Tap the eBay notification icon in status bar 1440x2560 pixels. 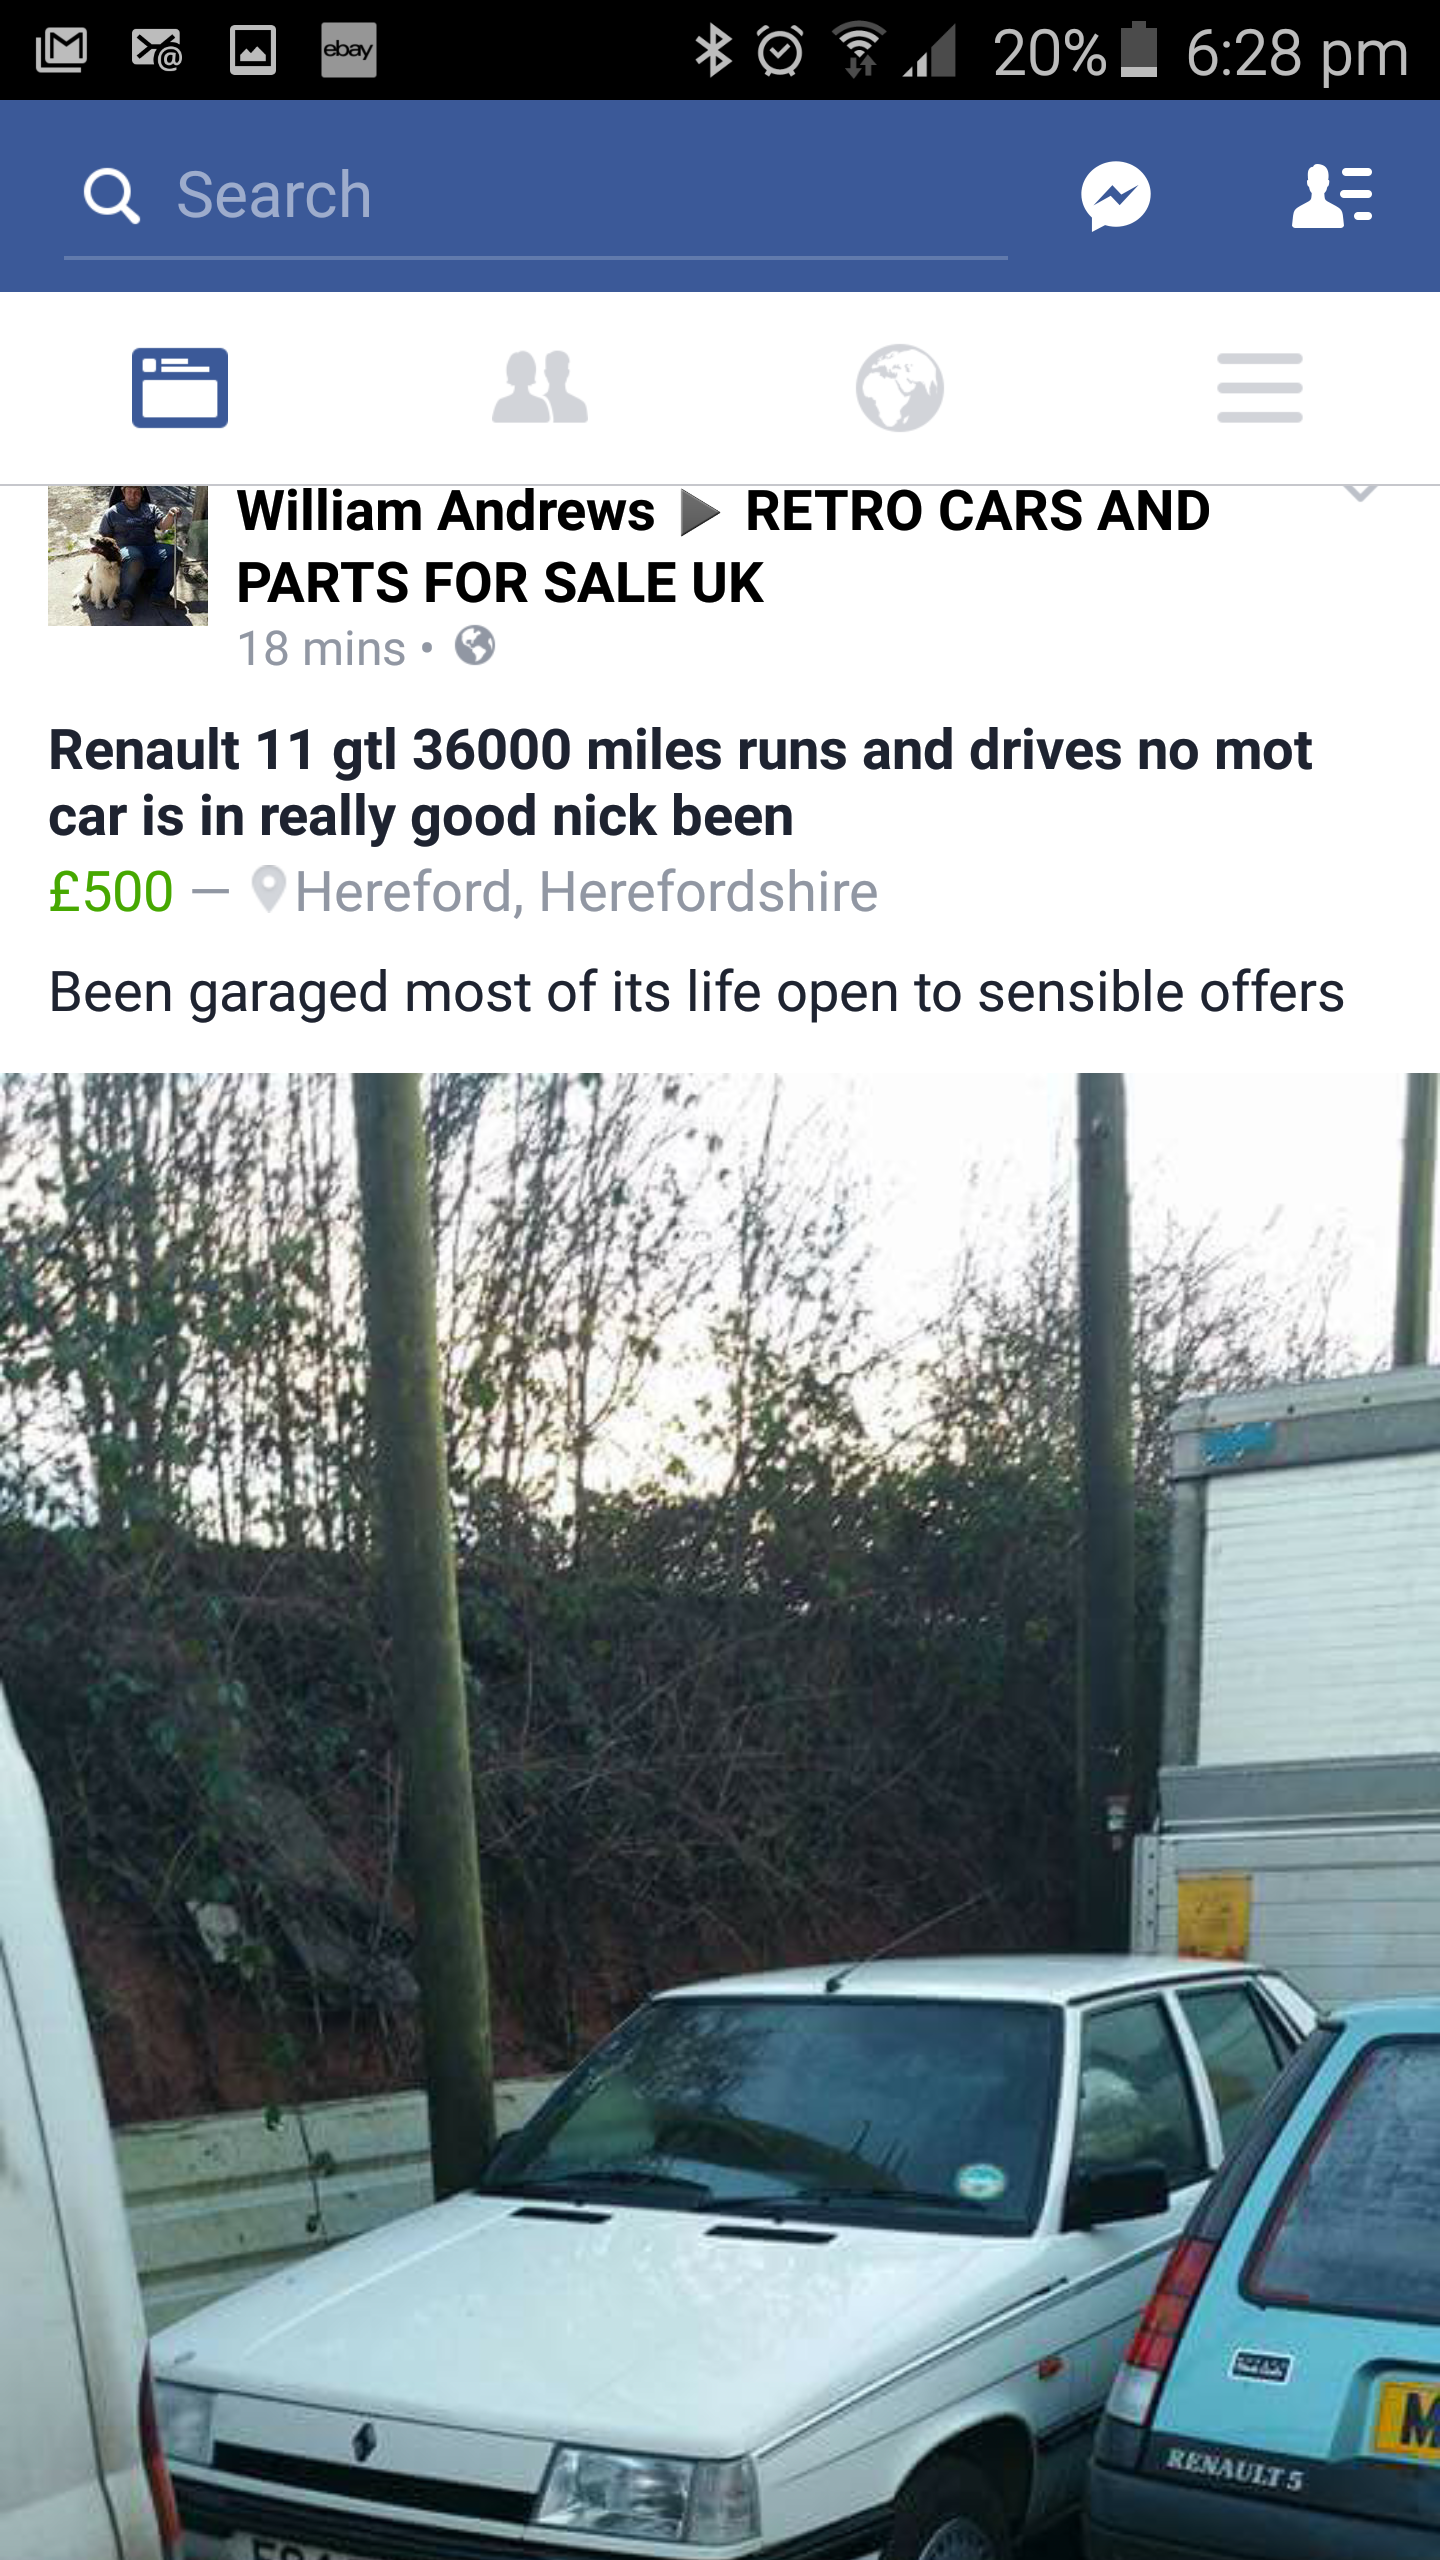pyautogui.click(x=348, y=50)
